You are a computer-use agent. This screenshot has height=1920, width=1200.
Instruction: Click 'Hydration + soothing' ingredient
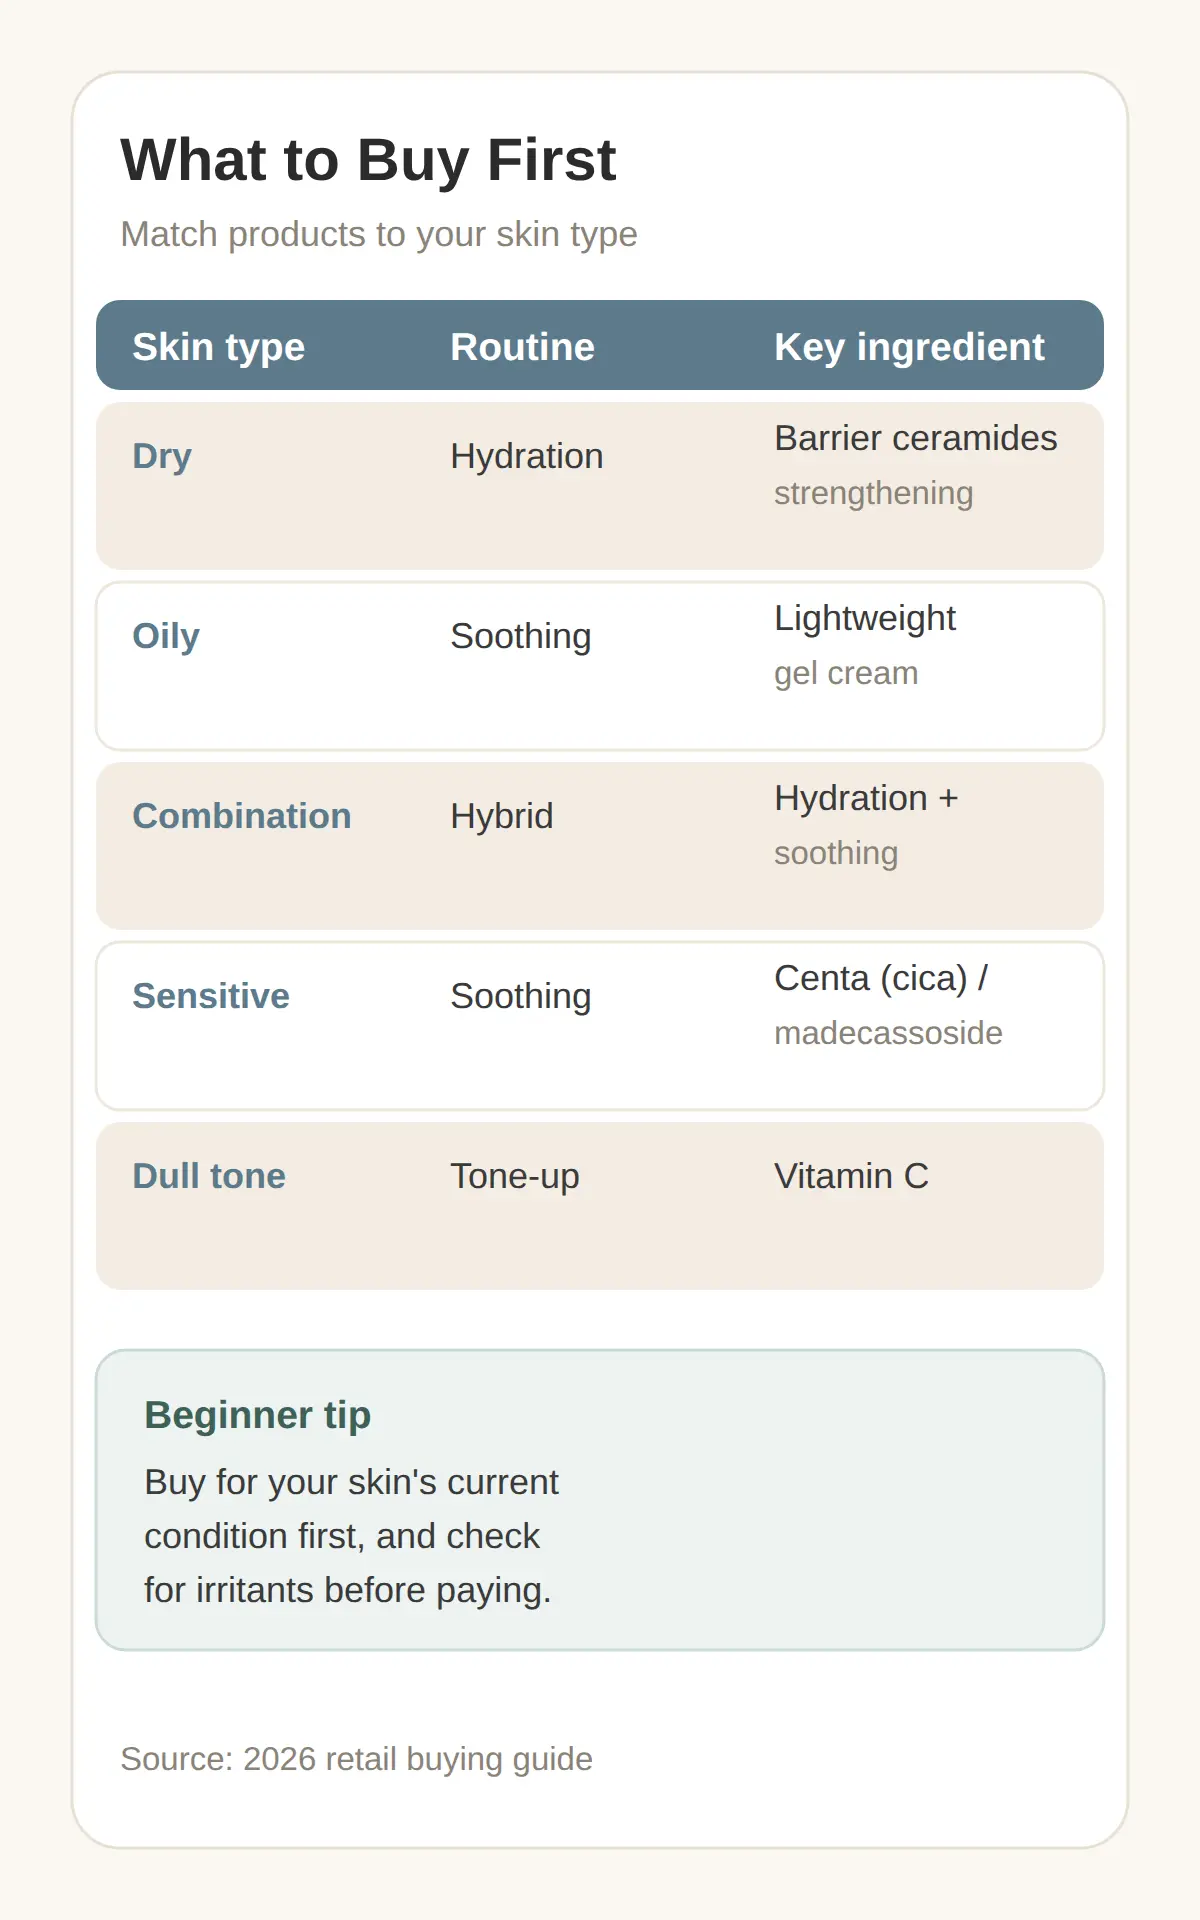[x=866, y=825]
